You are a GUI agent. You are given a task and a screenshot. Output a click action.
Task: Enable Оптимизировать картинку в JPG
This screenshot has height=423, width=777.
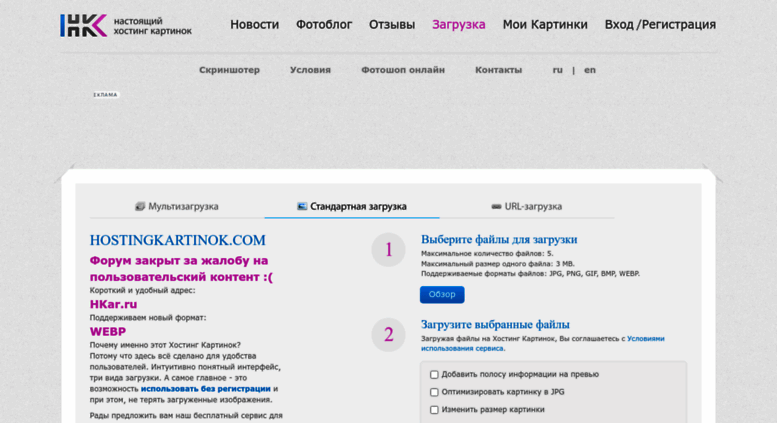[434, 392]
